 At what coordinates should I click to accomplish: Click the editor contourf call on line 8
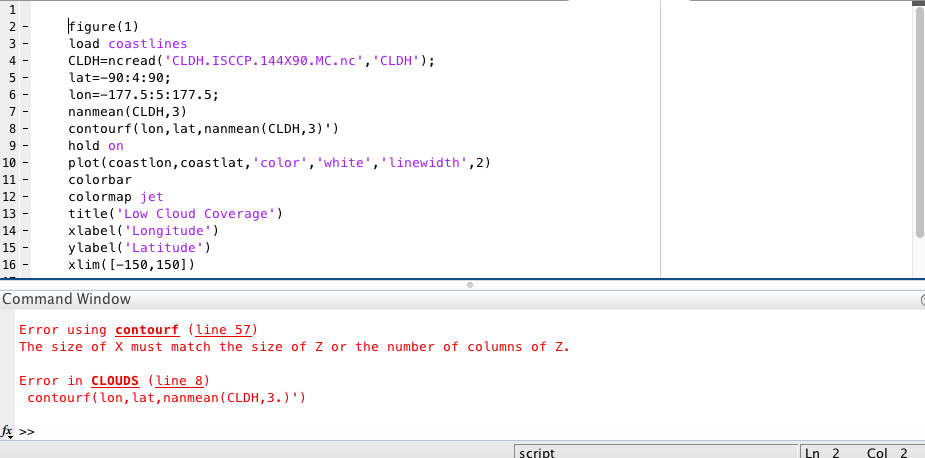[x=204, y=129]
